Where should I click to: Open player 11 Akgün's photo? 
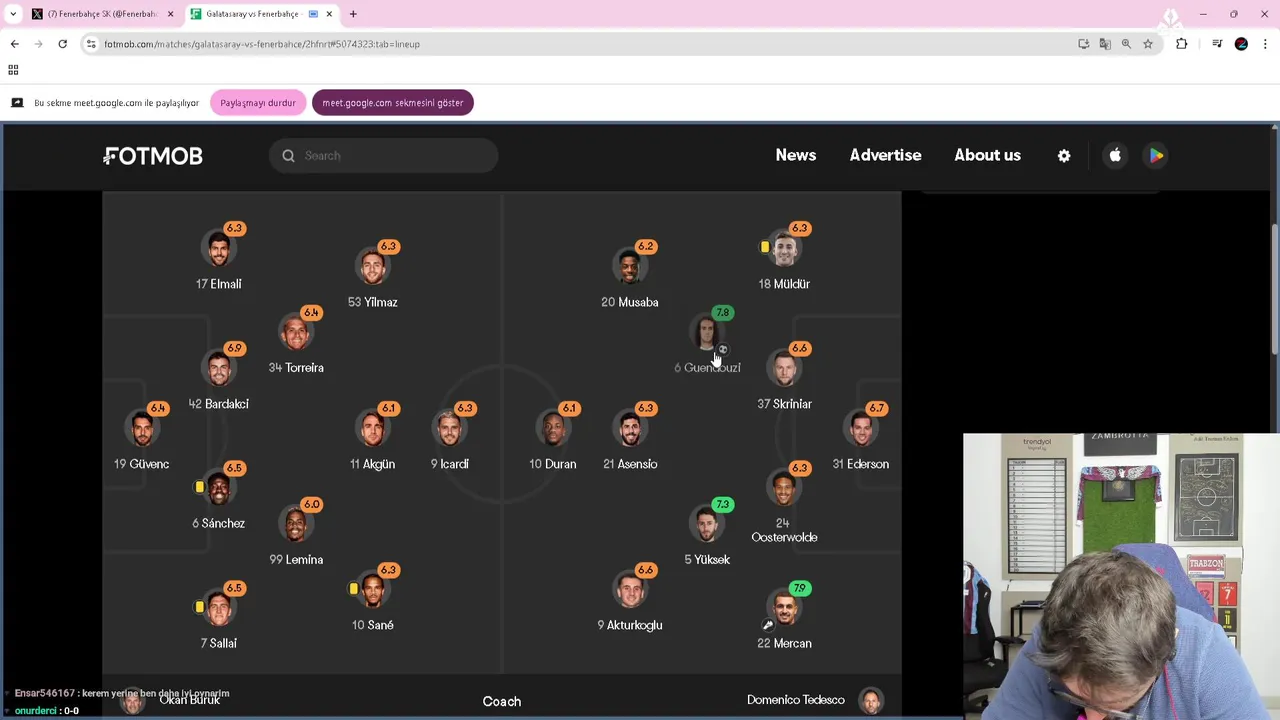tap(373, 429)
